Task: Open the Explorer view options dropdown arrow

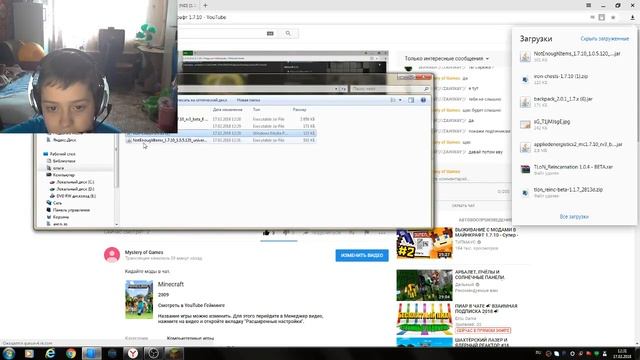Action: tap(400, 100)
